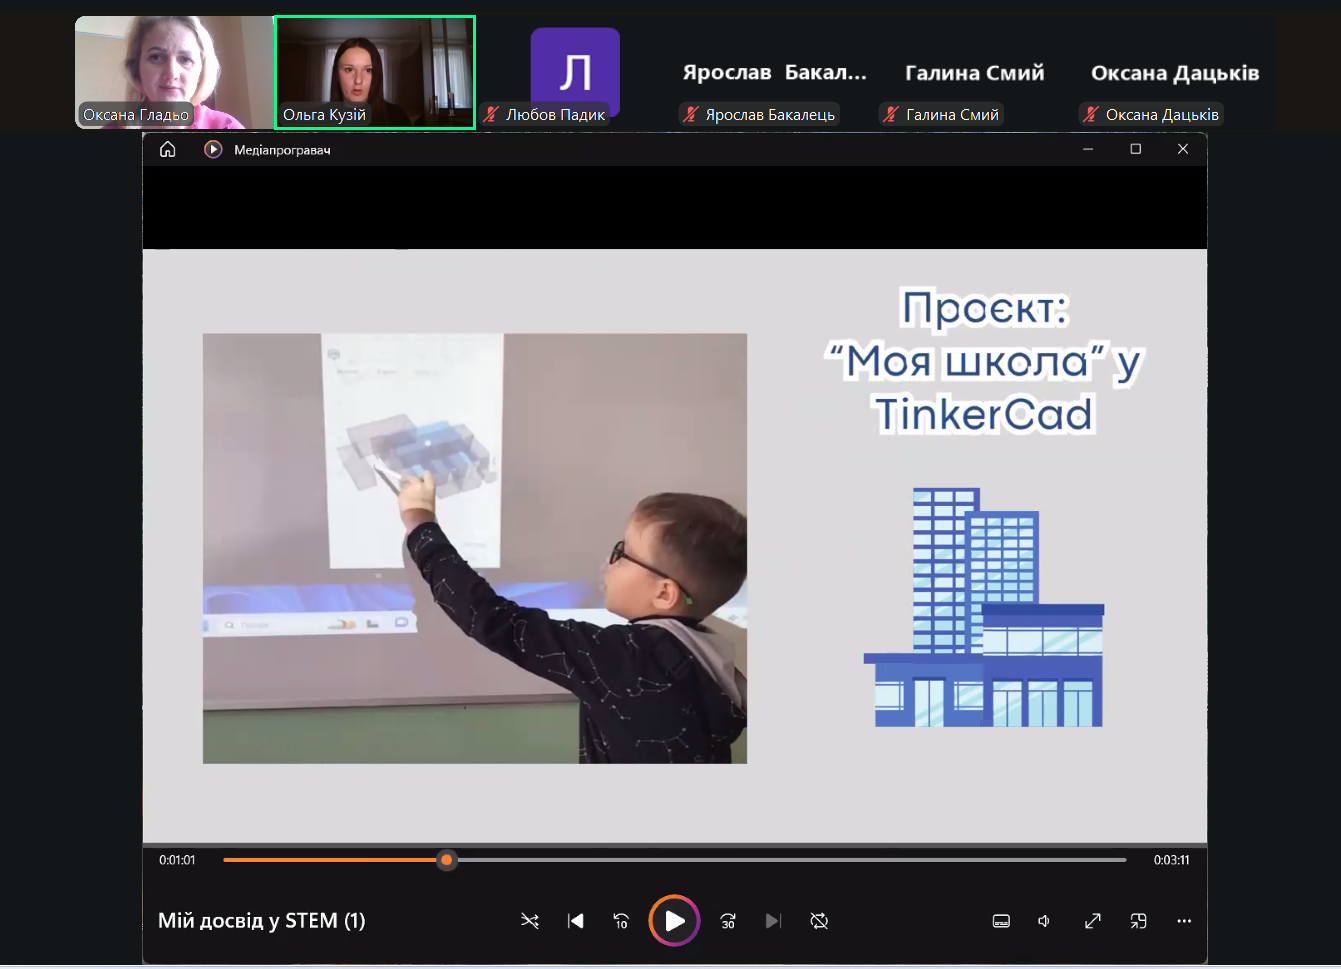Select Оксана Гладьо video tile
Screen dimensions: 1341x969
click(x=174, y=72)
